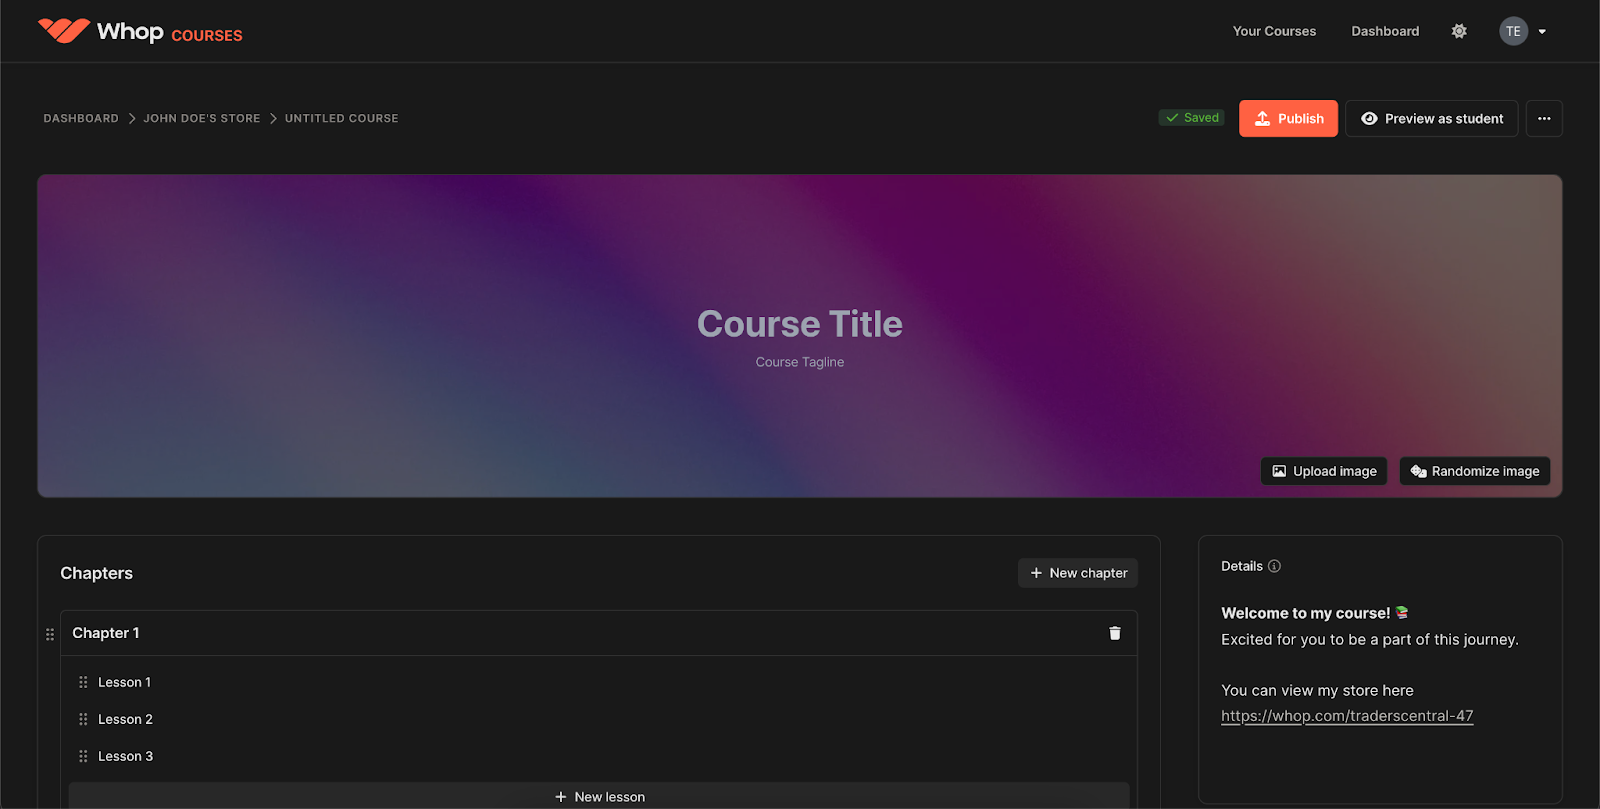This screenshot has width=1600, height=809.
Task: Publish the course
Action: (1288, 118)
